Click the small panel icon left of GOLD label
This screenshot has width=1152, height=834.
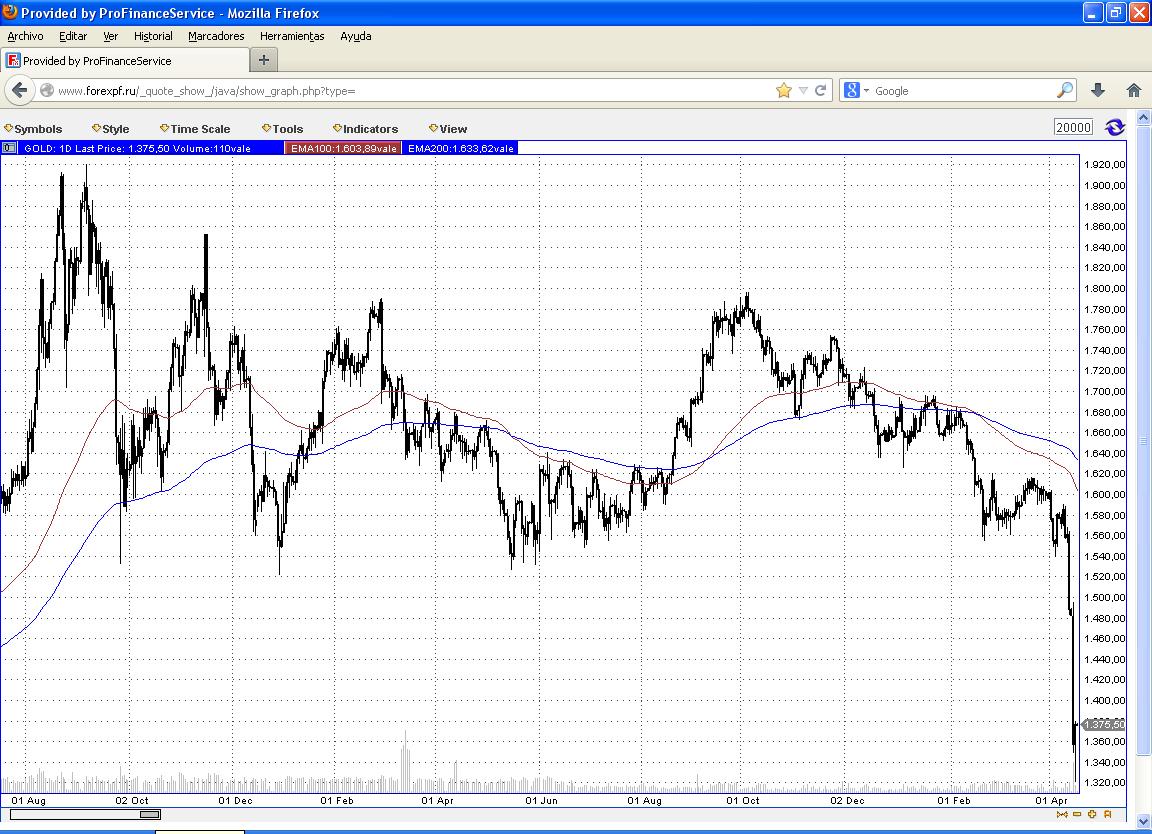9,148
